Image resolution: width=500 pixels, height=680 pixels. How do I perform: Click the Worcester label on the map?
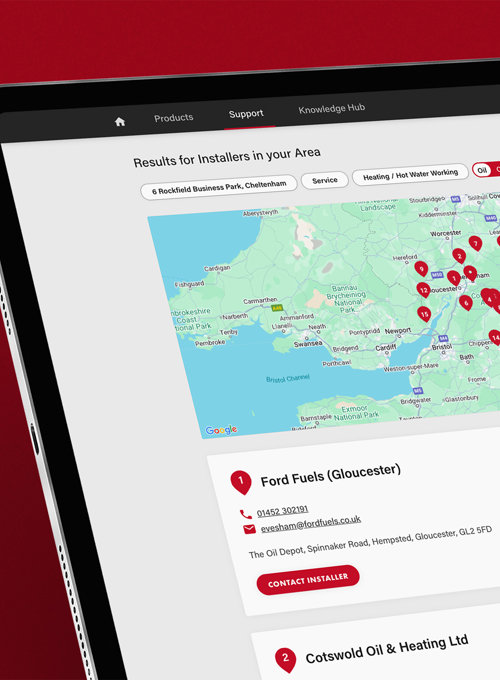click(445, 233)
